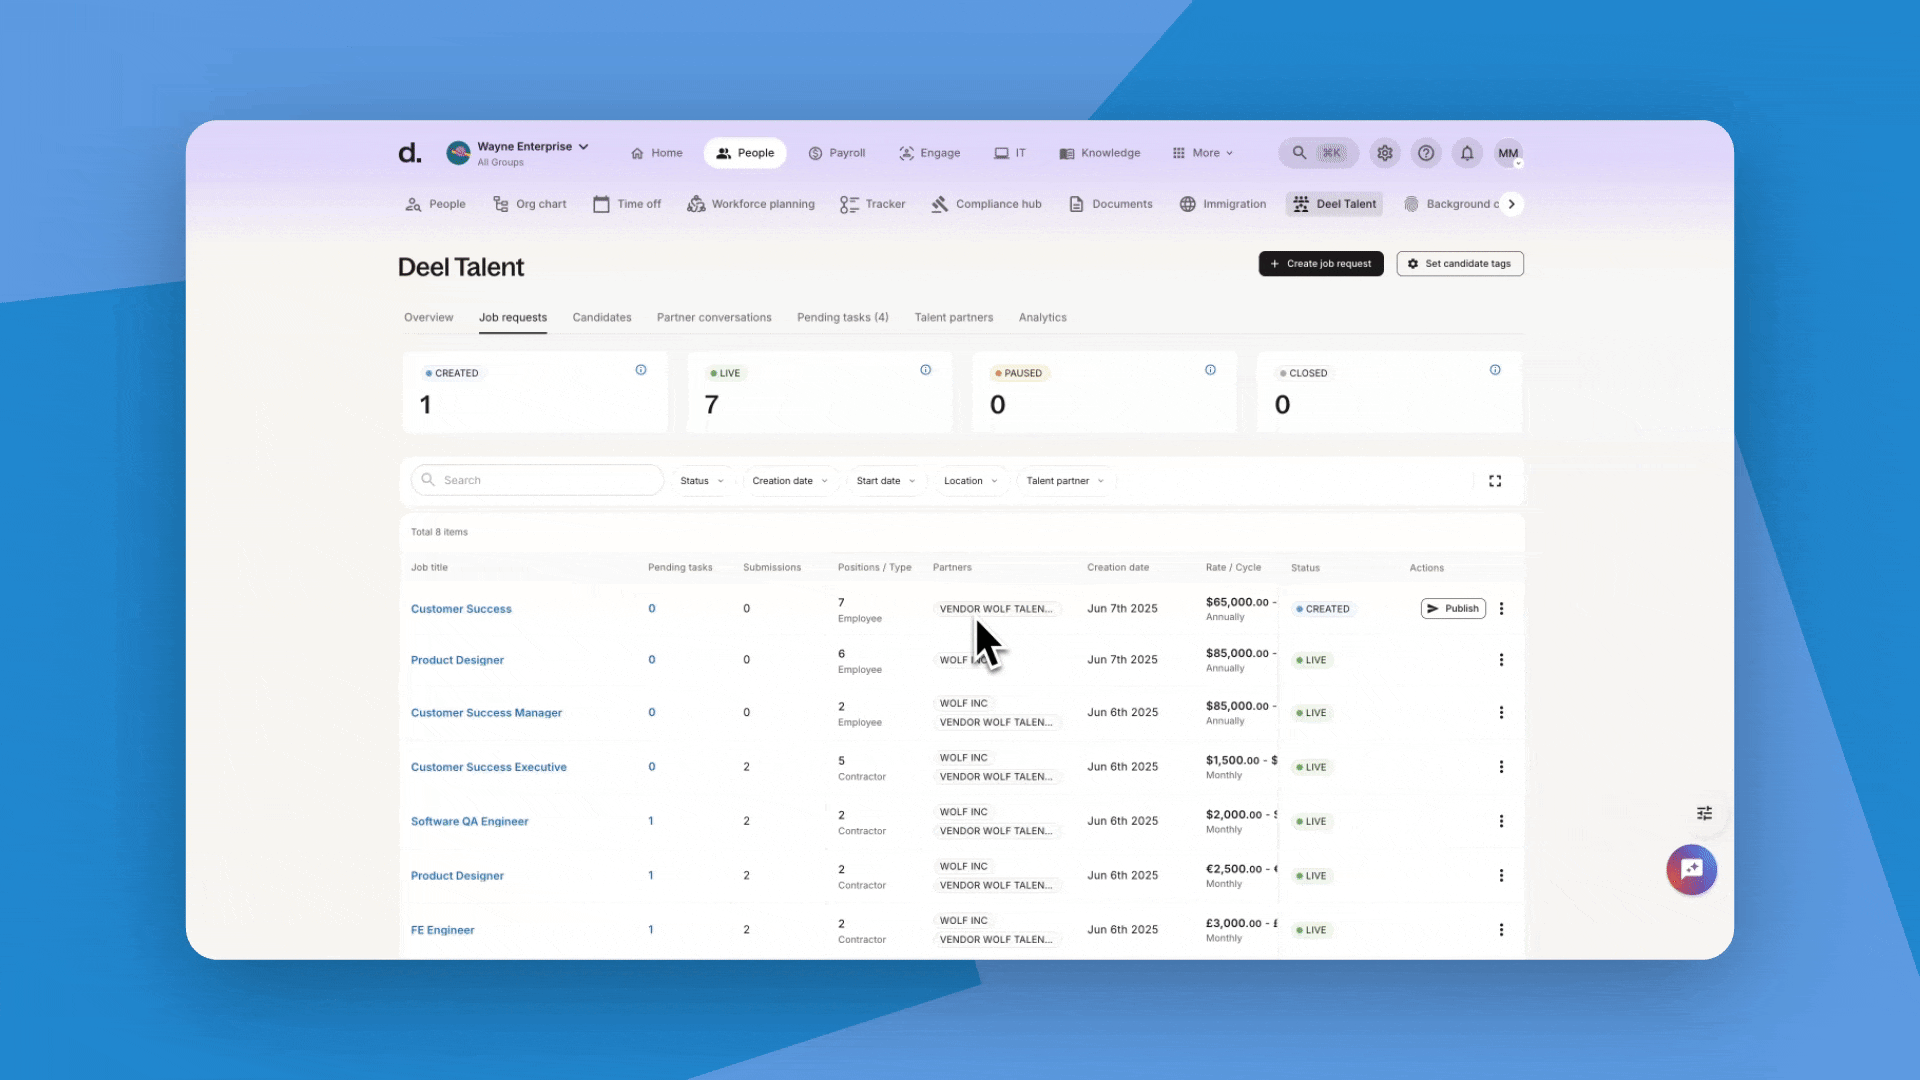Expand the More menu
1920x1080 pixels.
click(1203, 153)
